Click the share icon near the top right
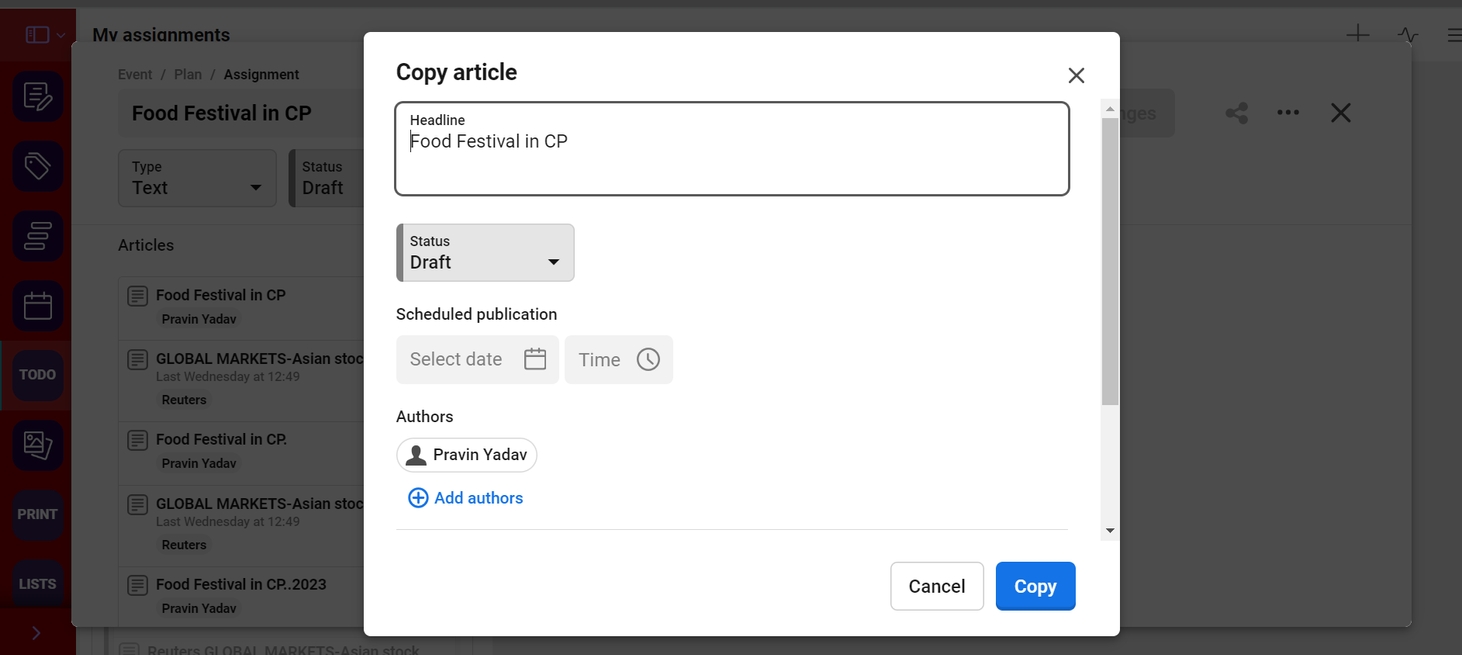 [x=1237, y=113]
